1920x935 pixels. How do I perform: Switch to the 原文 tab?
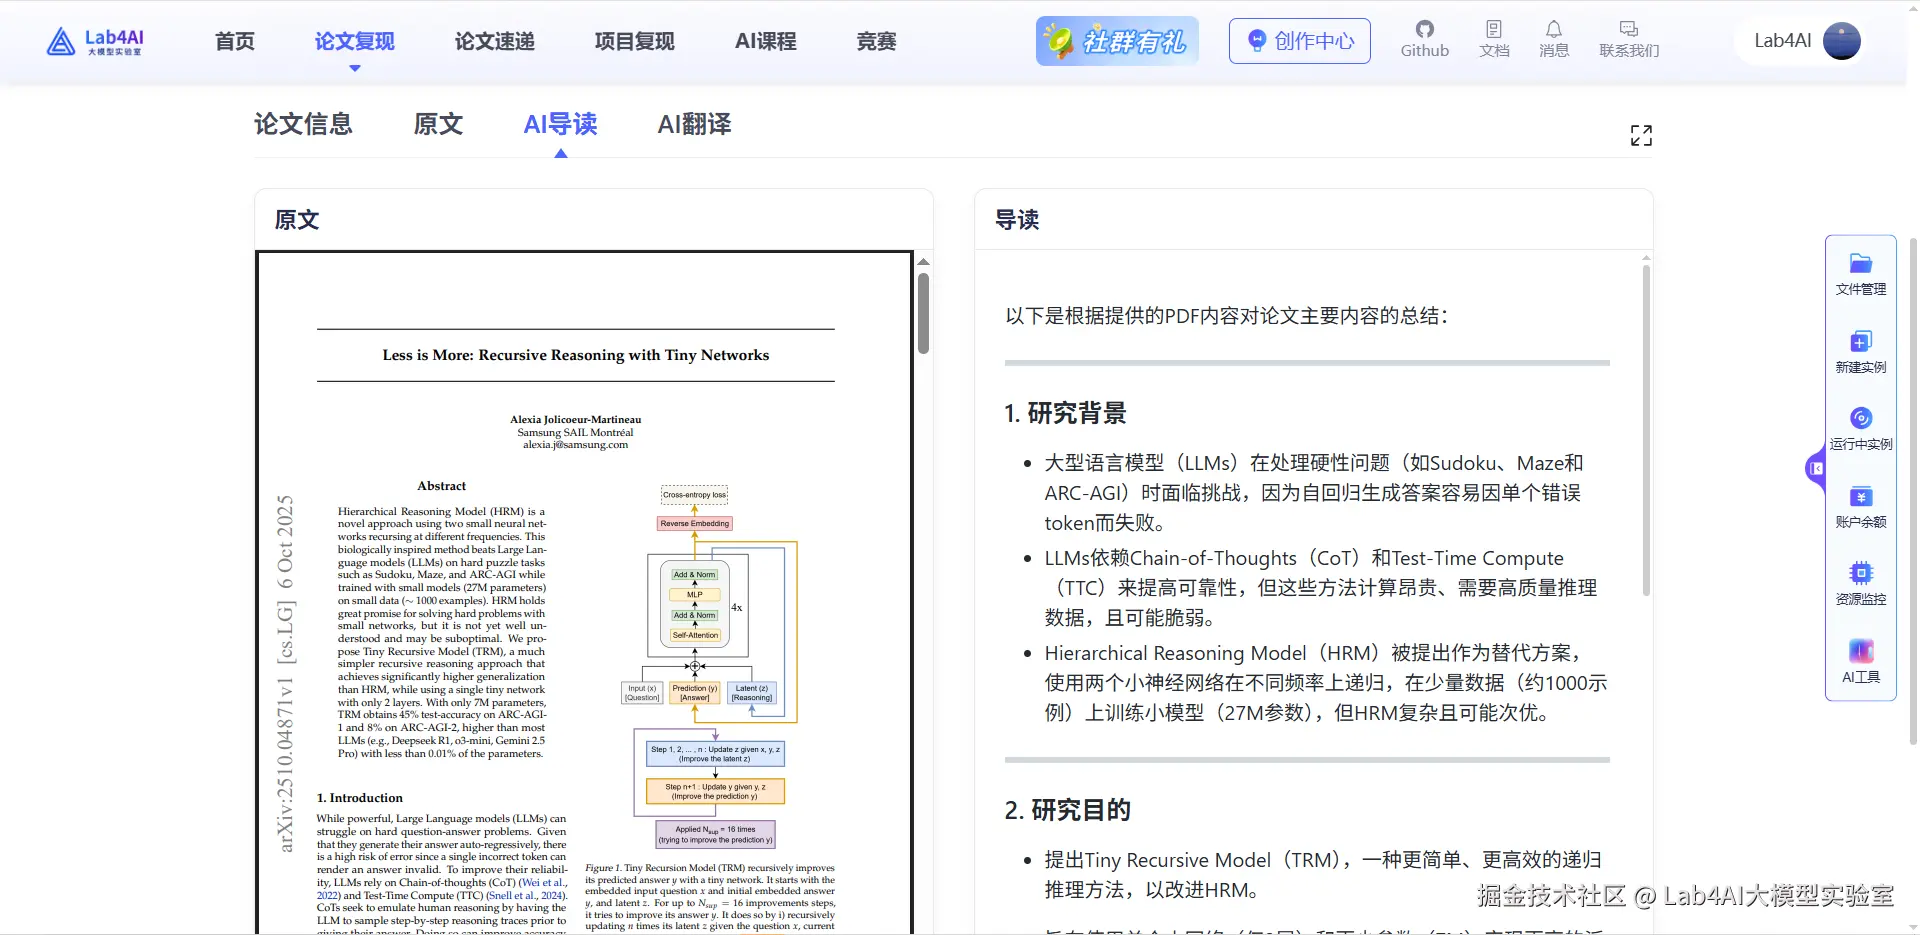[438, 124]
